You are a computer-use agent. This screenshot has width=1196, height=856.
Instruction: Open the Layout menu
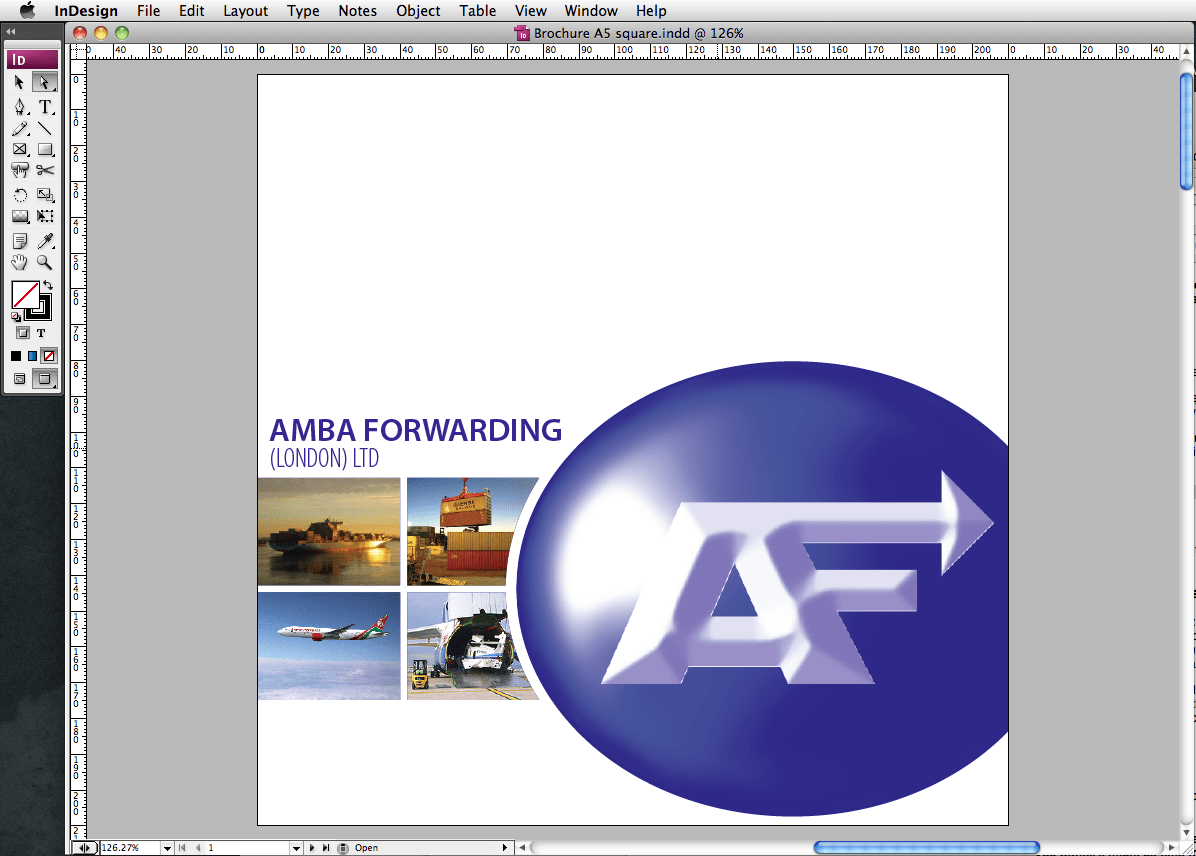246,11
